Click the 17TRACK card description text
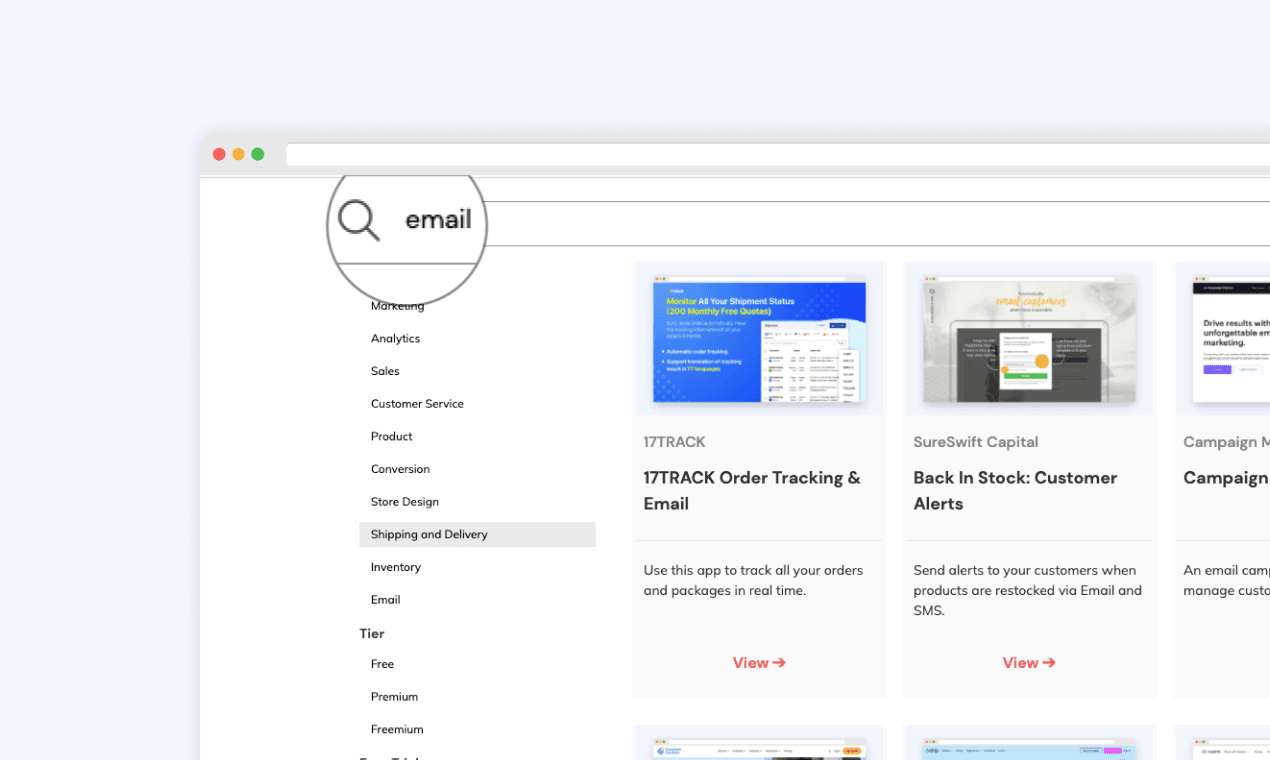 [x=753, y=581]
